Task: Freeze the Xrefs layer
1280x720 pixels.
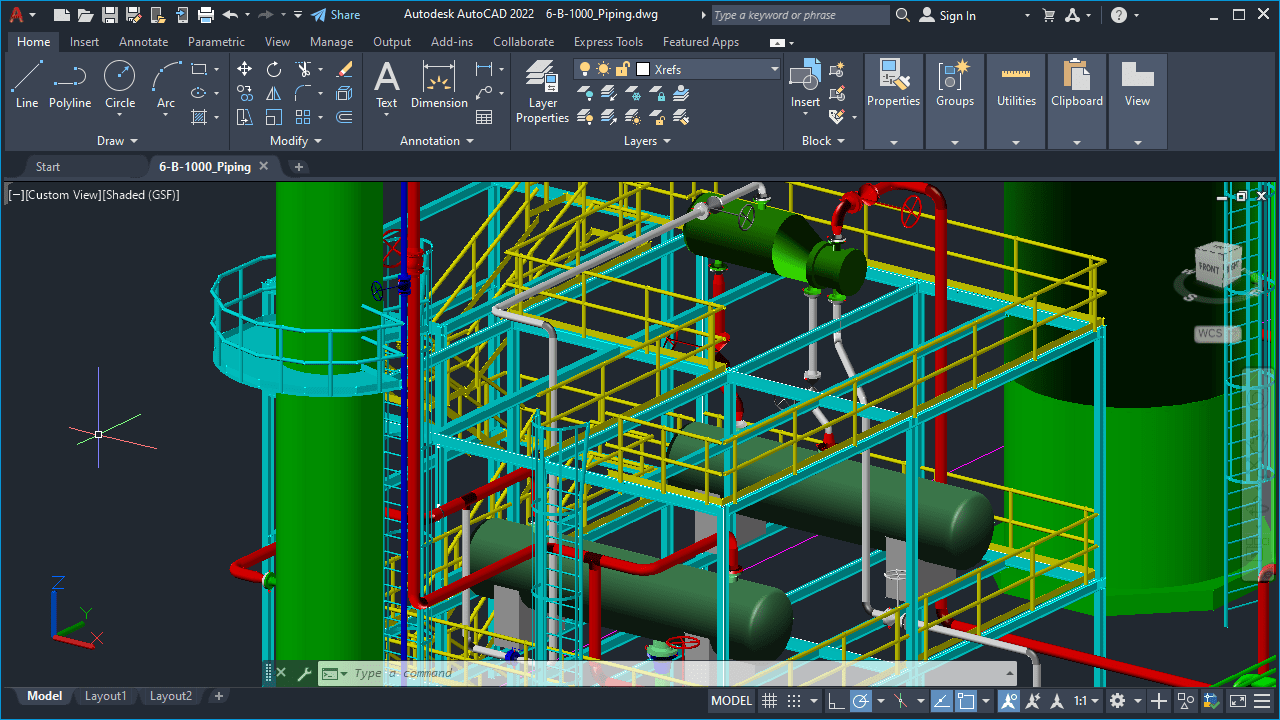Action: click(602, 70)
